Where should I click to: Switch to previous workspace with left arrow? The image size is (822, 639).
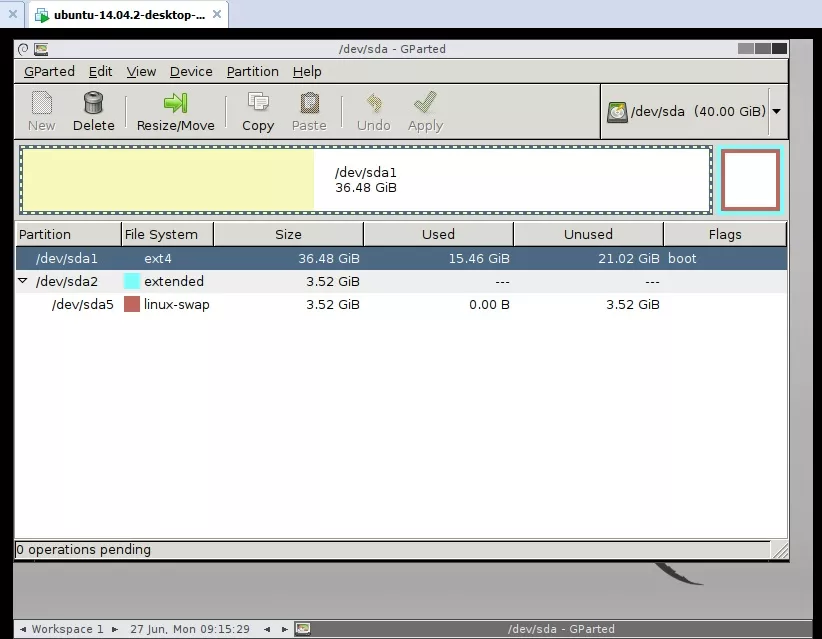pos(23,629)
